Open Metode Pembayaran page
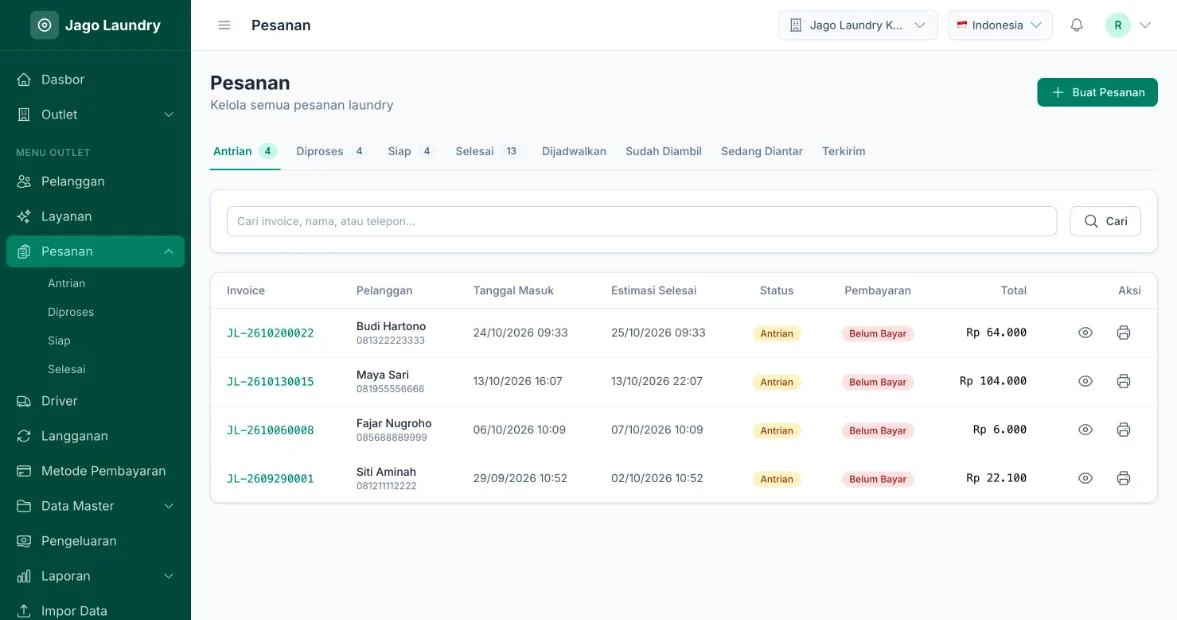Screen dimensions: 1177x620 click(95, 471)
